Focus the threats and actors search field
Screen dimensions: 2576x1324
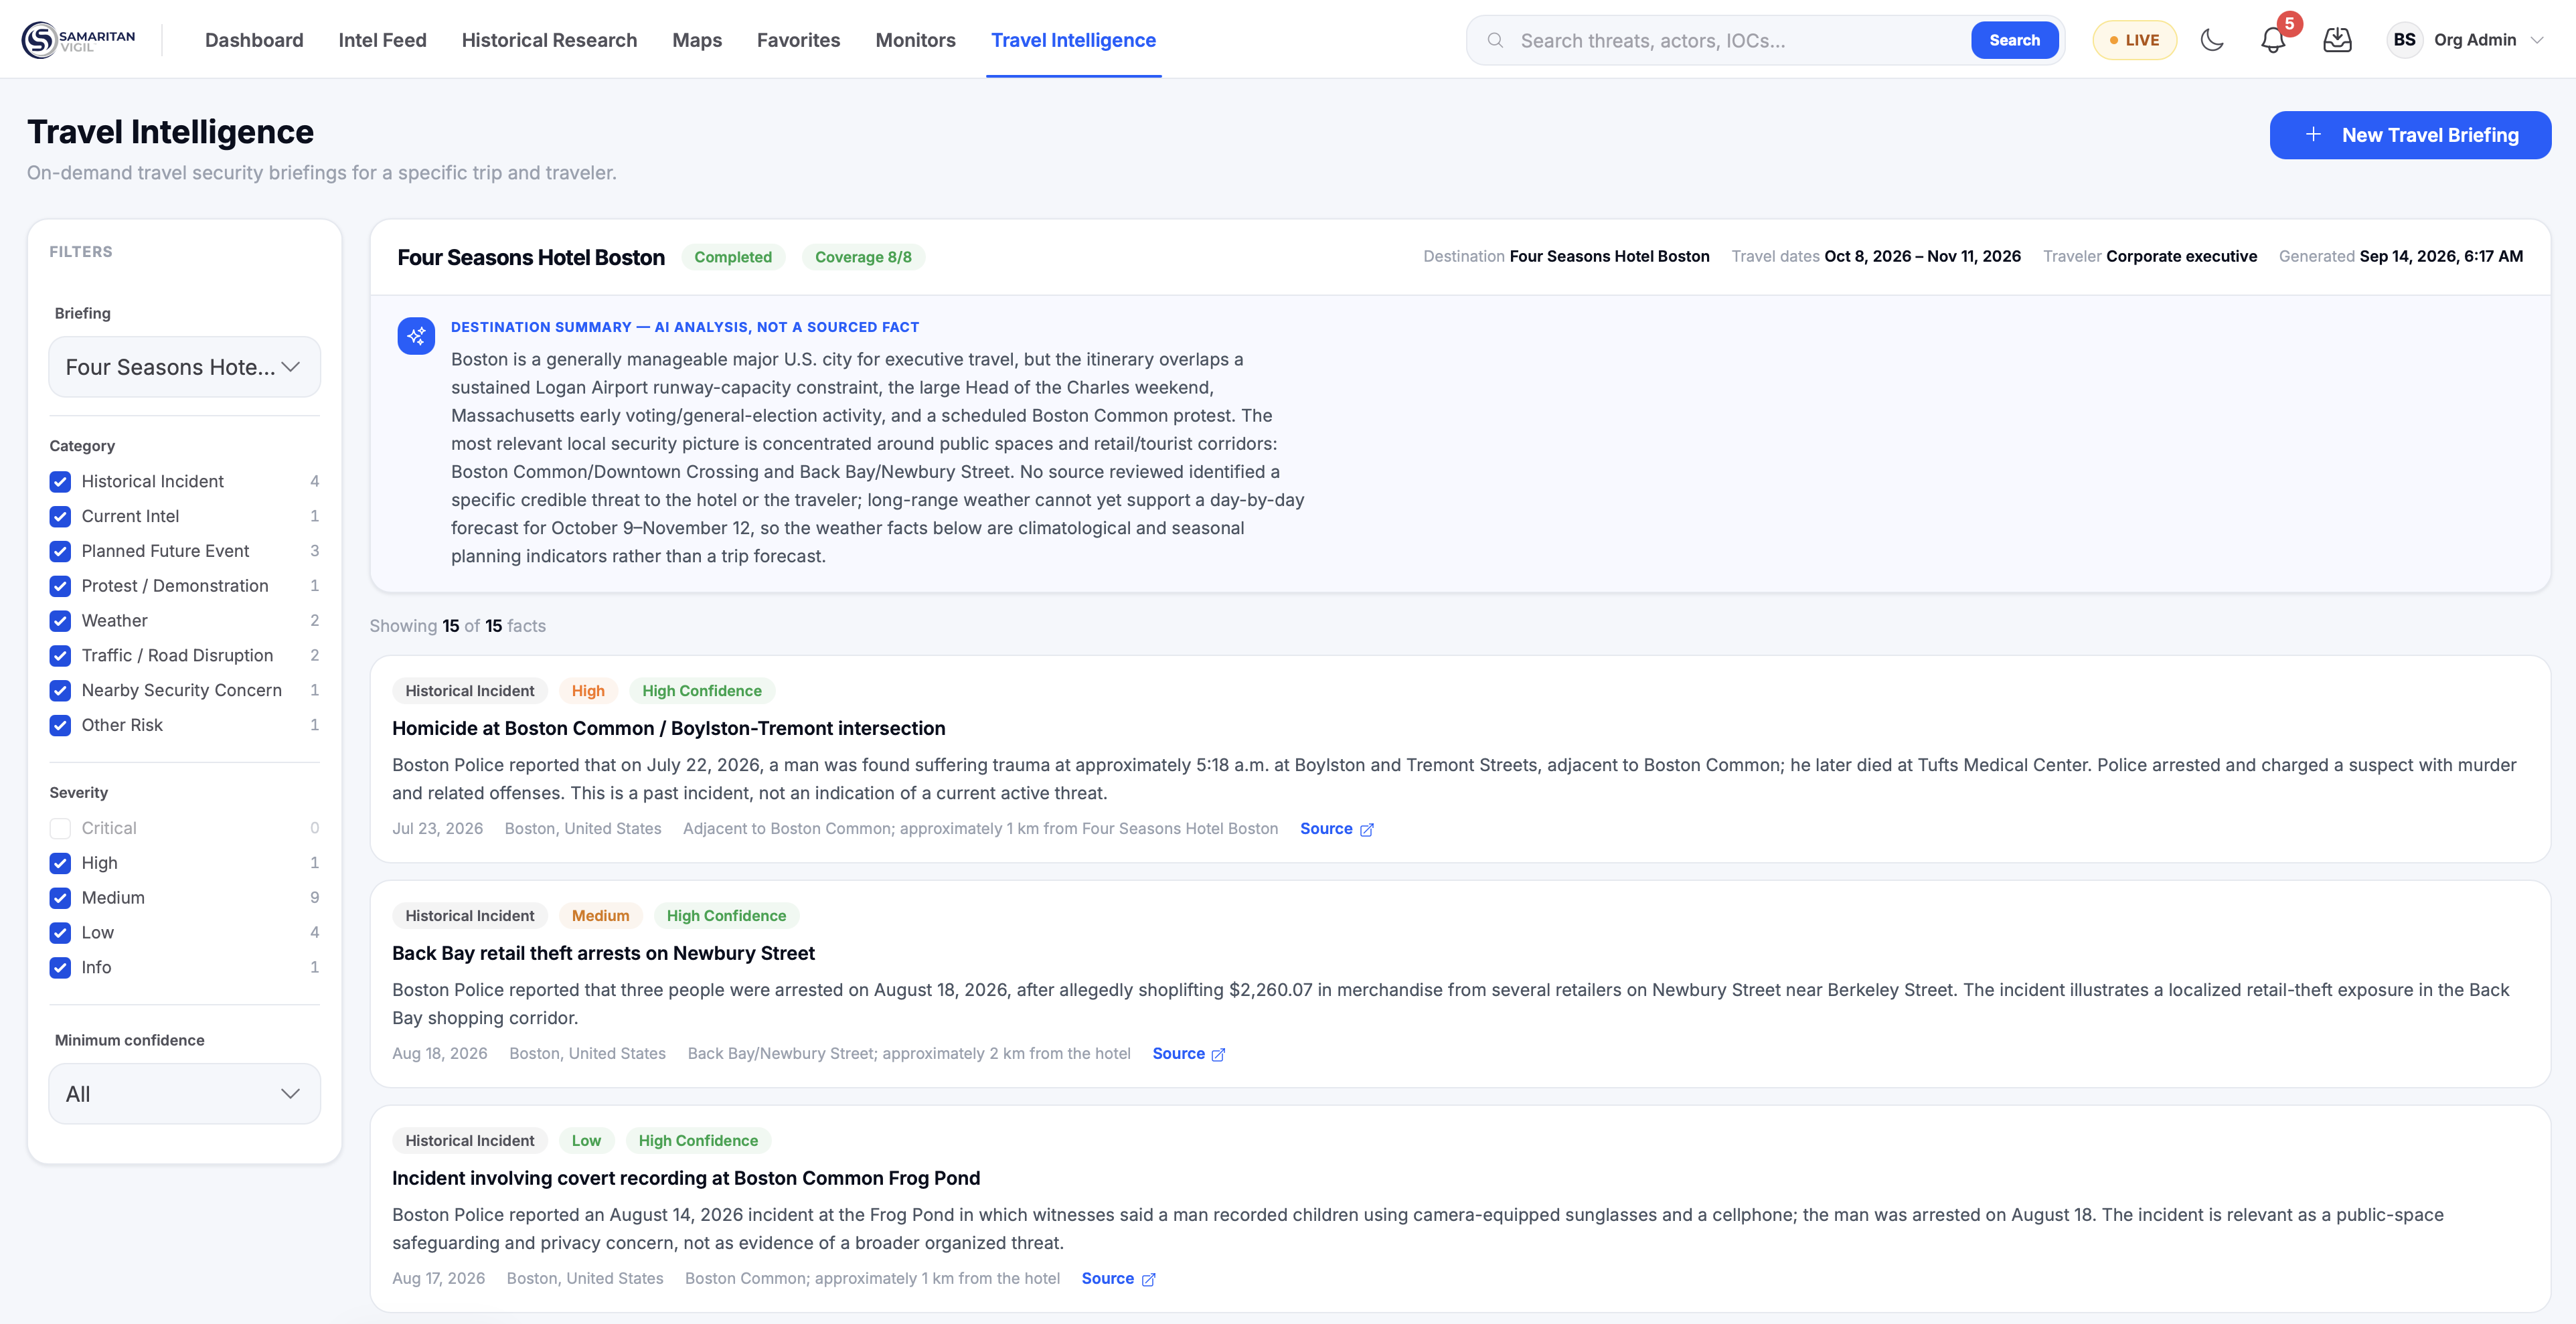point(1740,40)
